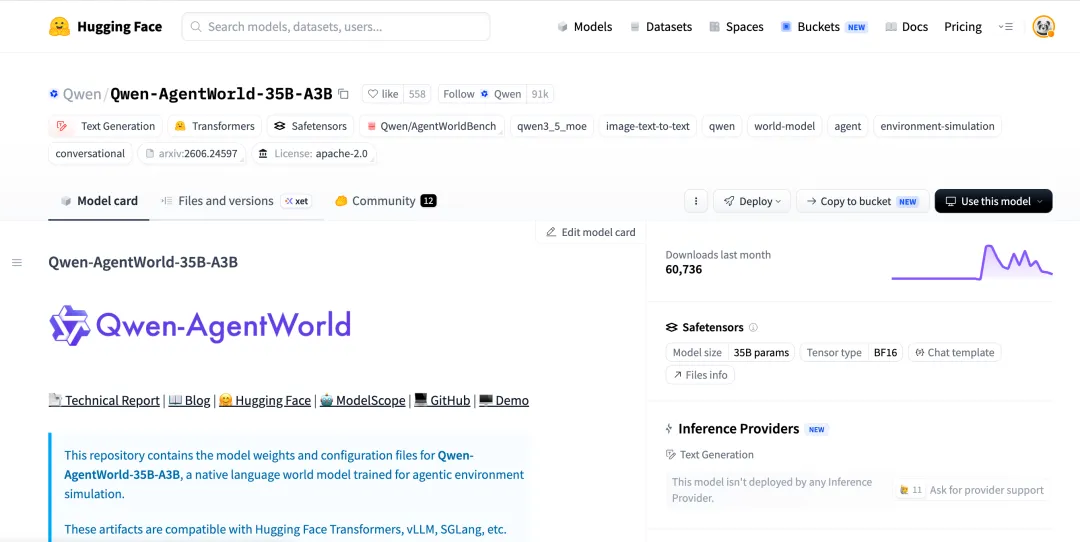1080x542 pixels.
Task: Select the Safetensors tag
Action: tap(311, 126)
